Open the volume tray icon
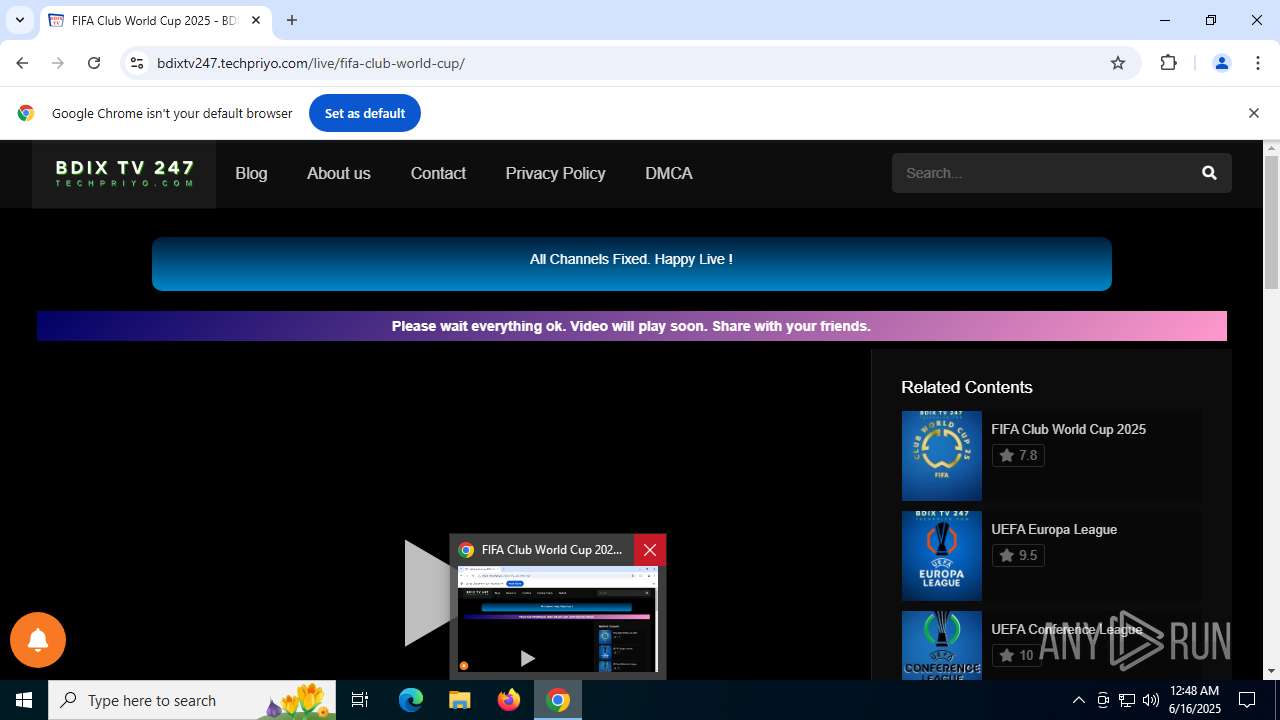 (x=1151, y=700)
